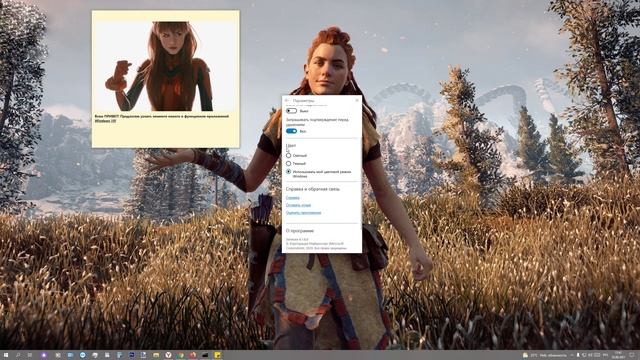Click the Оставить отзыв feedback link
This screenshot has width=640, height=360.
click(298, 205)
